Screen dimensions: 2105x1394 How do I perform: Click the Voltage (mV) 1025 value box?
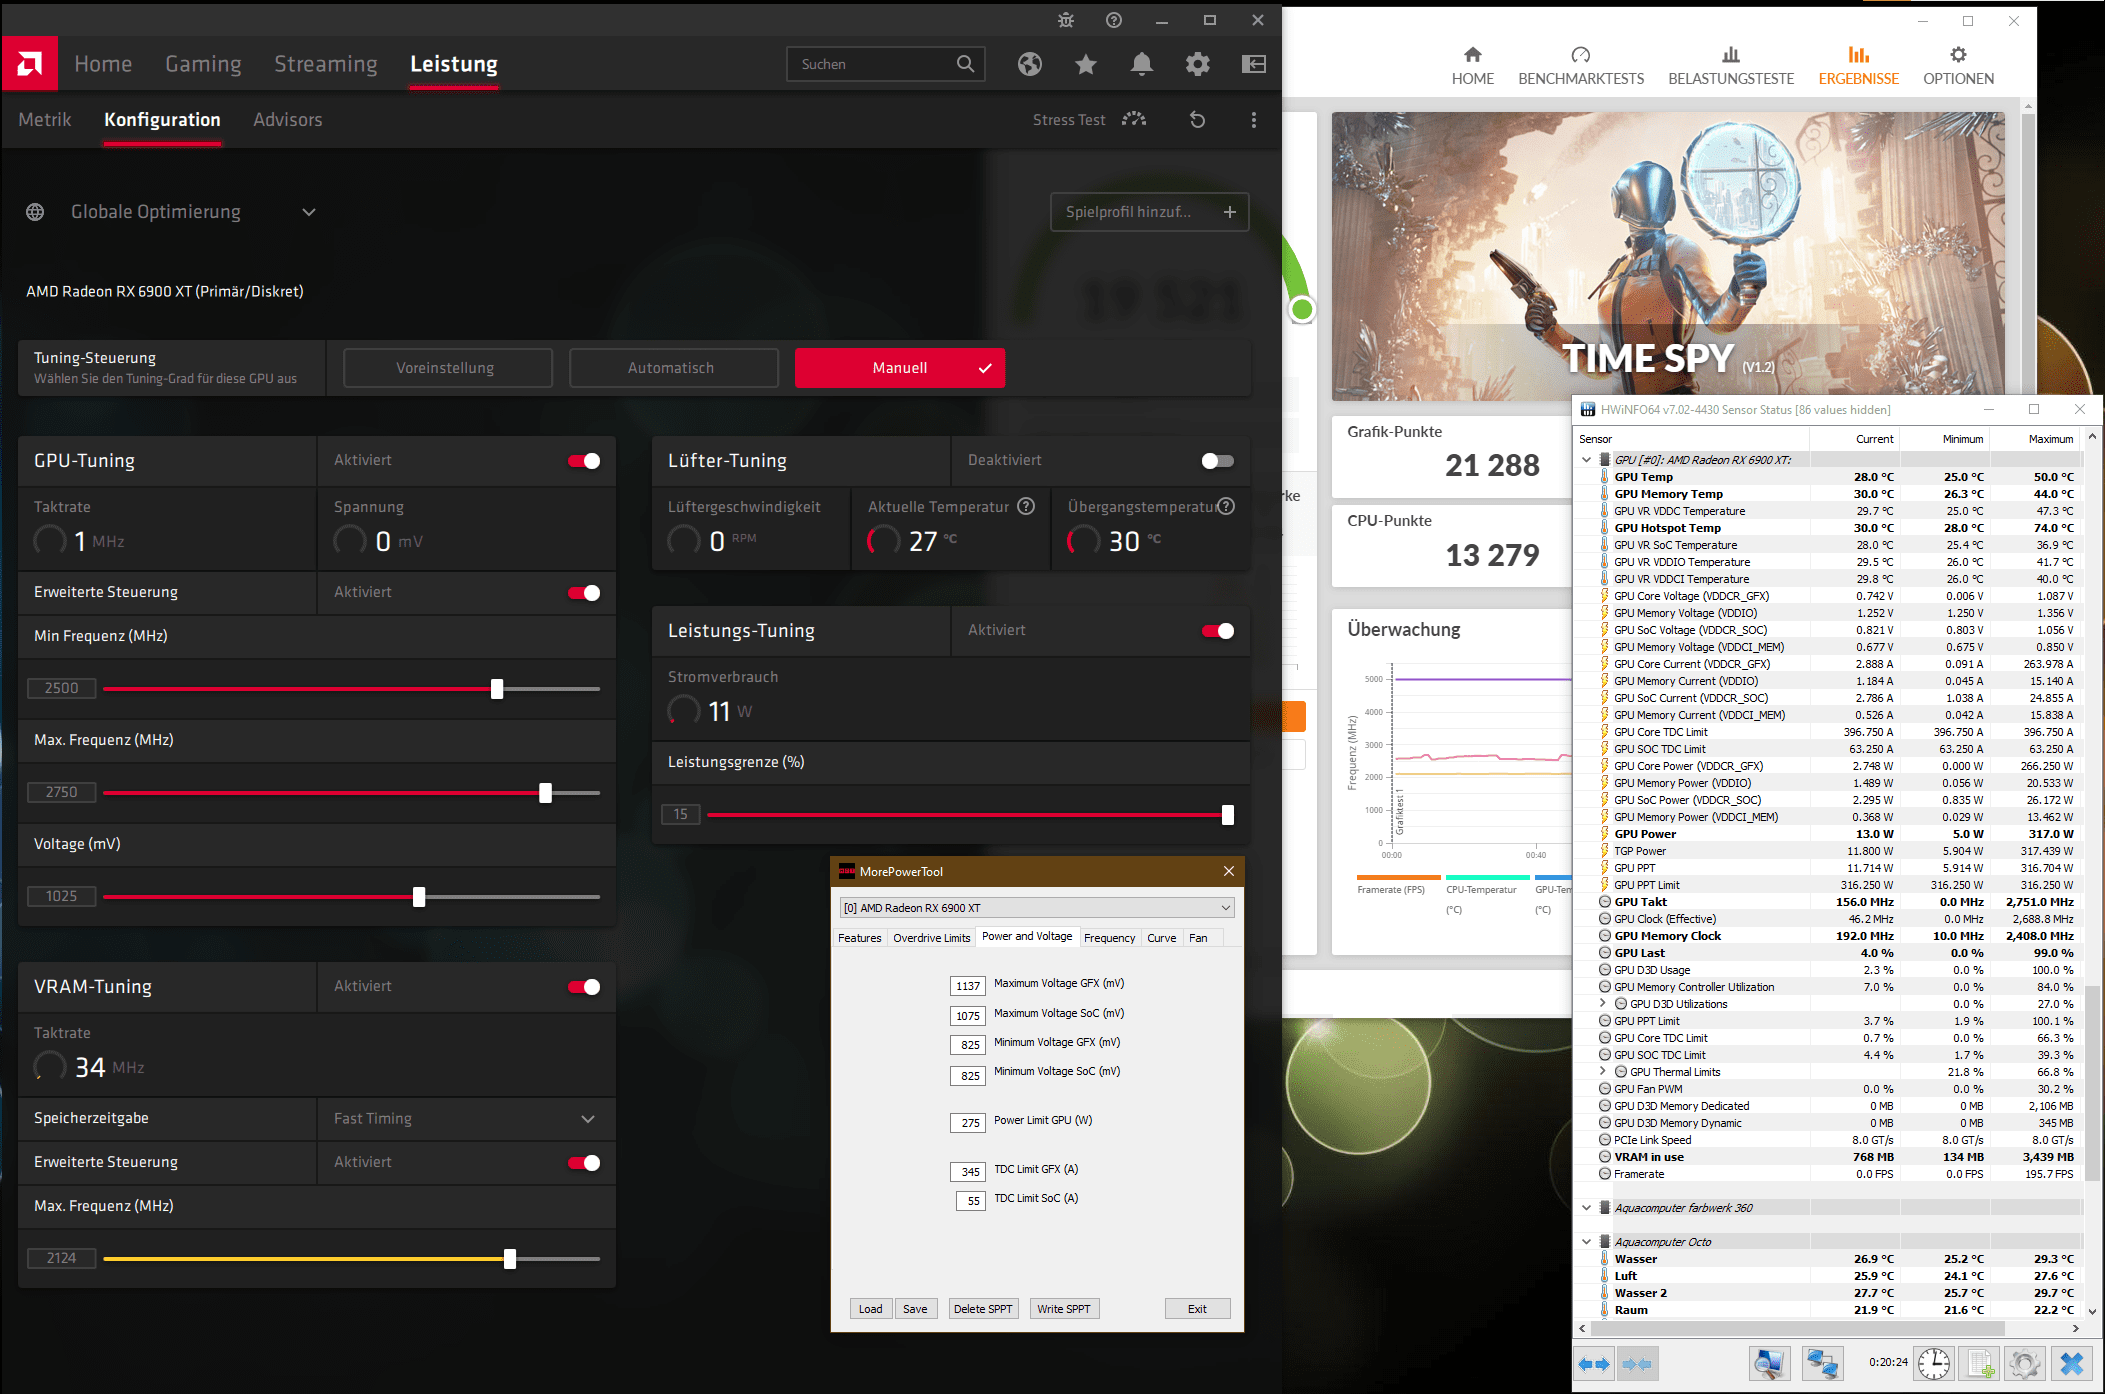(x=62, y=896)
